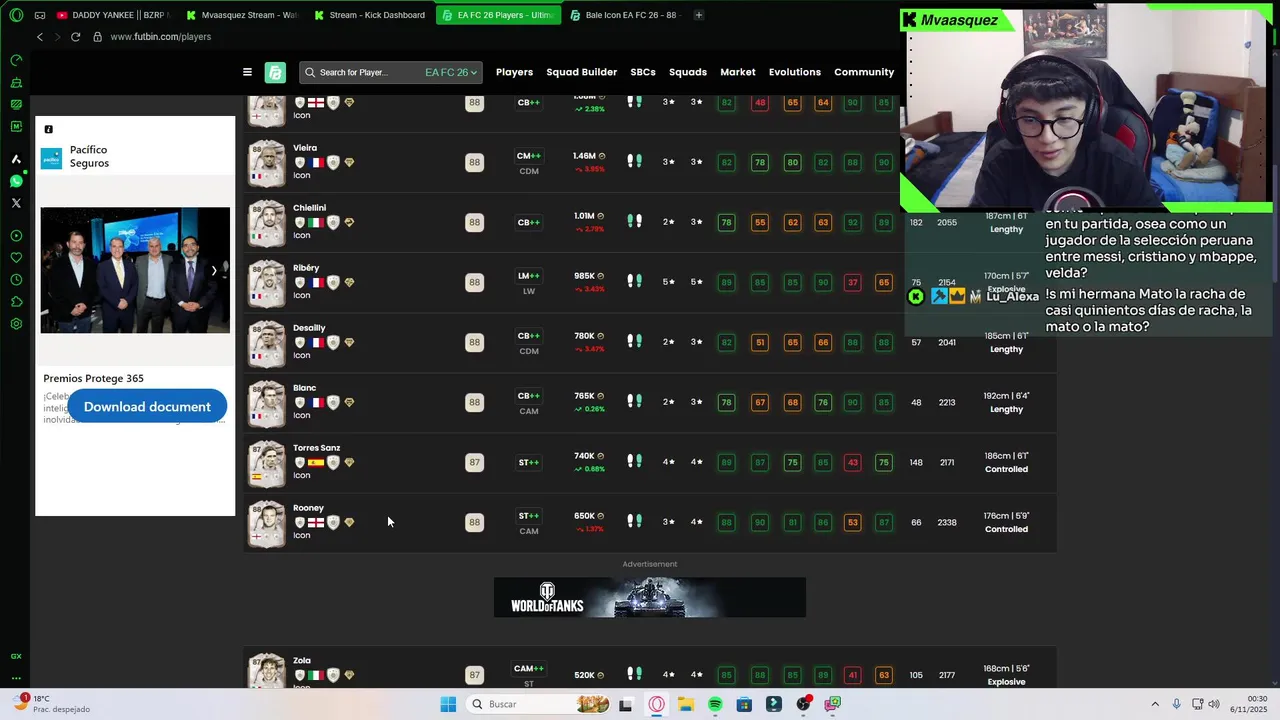The height and width of the screenshot is (720, 1280).
Task: Open the Community menu
Action: point(864,72)
